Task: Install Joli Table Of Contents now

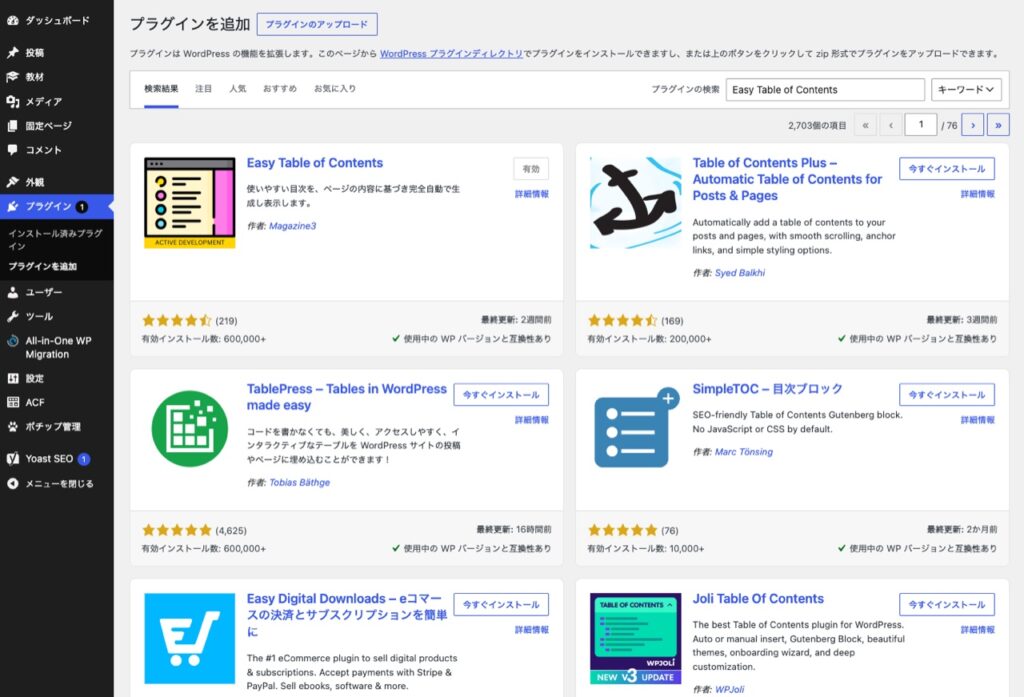Action: point(947,604)
